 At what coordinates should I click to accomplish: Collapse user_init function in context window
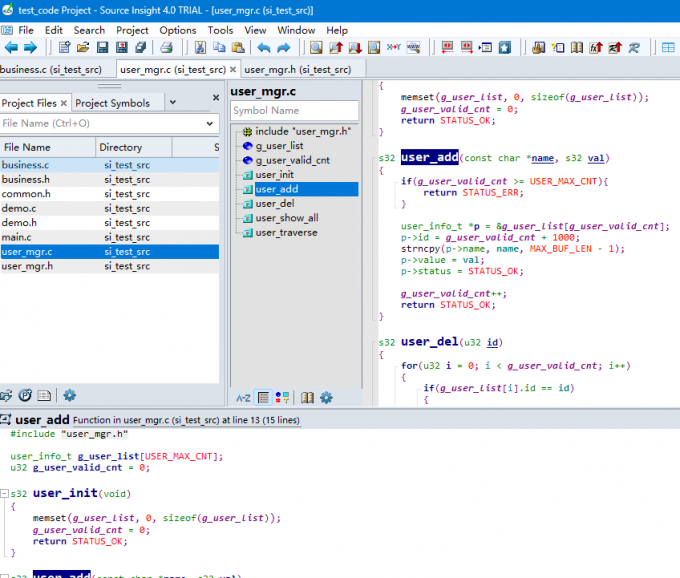click(4, 493)
